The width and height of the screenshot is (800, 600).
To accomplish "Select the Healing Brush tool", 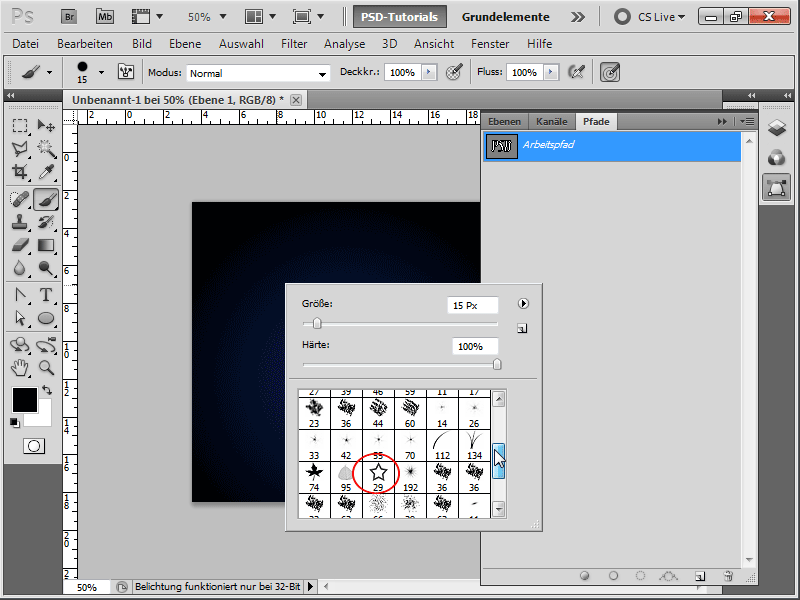I will coord(20,199).
